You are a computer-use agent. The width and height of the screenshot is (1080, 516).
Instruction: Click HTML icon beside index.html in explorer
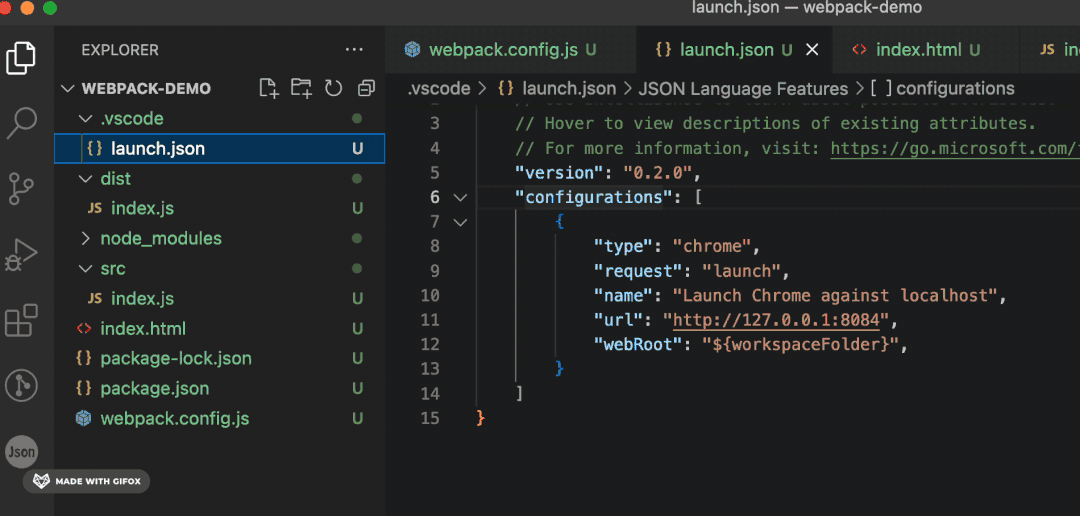pos(83,329)
